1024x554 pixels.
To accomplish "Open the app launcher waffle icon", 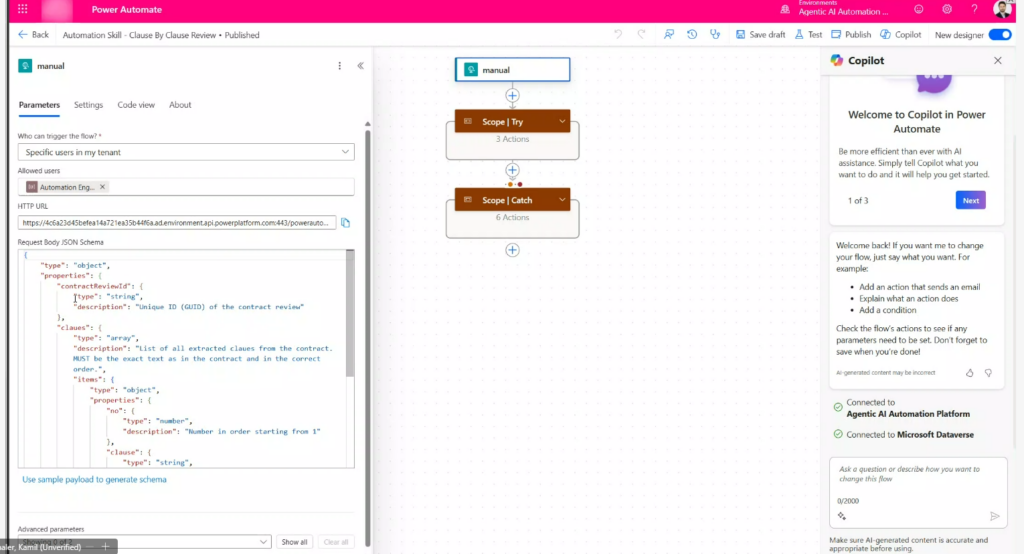I will click(23, 9).
